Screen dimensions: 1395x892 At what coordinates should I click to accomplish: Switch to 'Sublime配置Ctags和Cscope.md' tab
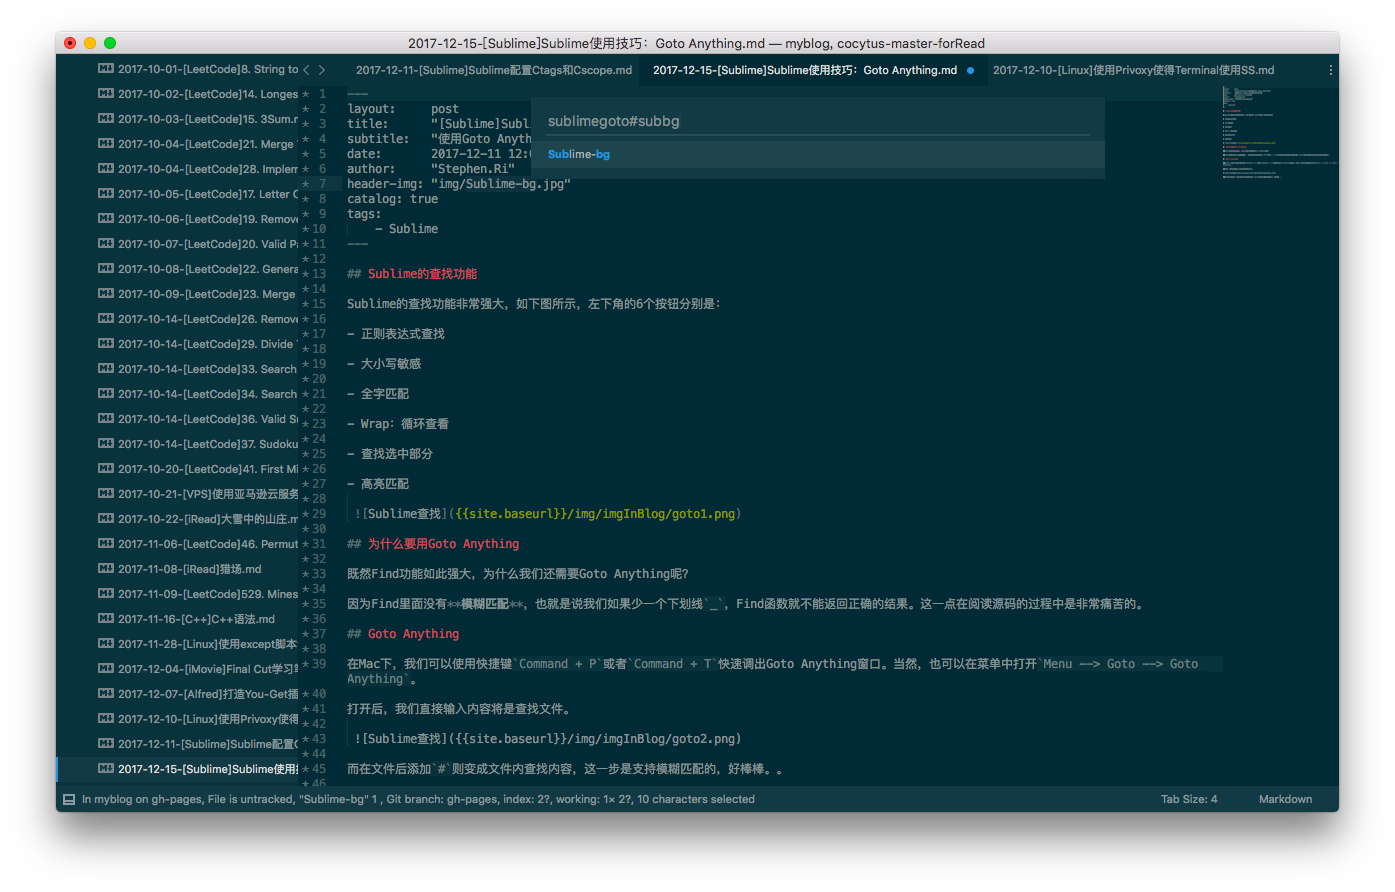pyautogui.click(x=494, y=71)
